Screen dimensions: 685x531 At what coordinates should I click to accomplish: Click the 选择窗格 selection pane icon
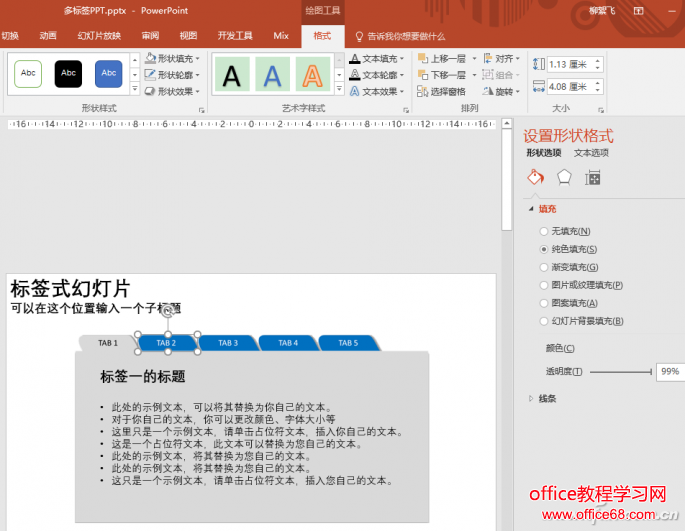[x=441, y=91]
